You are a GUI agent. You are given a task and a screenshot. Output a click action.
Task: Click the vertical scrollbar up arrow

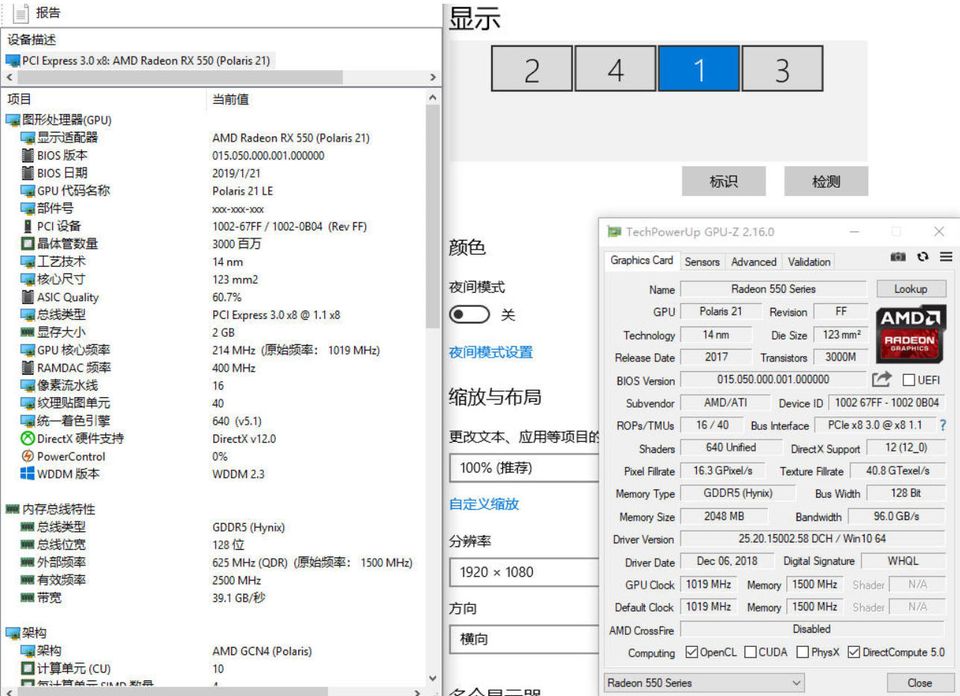coord(432,98)
